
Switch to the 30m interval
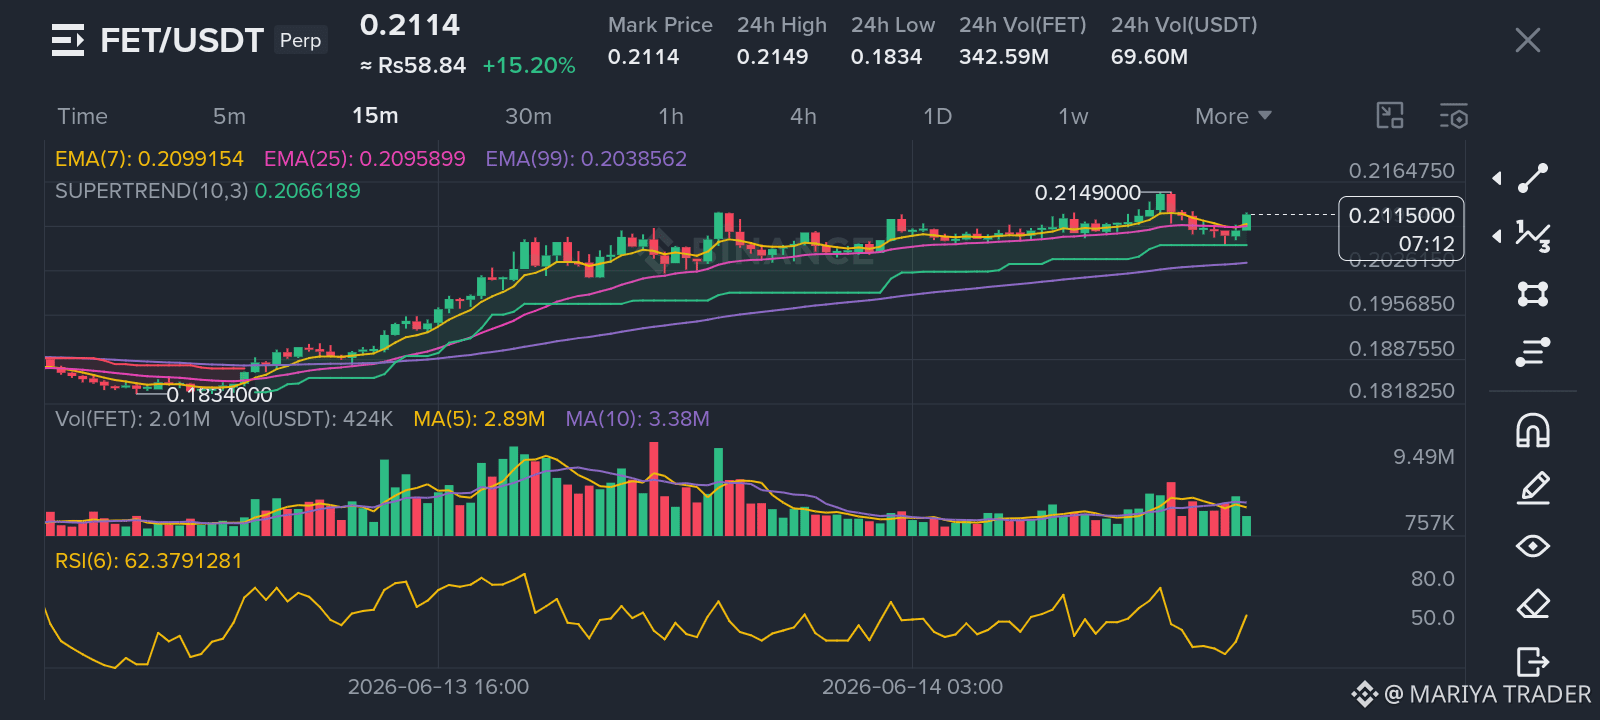coord(528,116)
